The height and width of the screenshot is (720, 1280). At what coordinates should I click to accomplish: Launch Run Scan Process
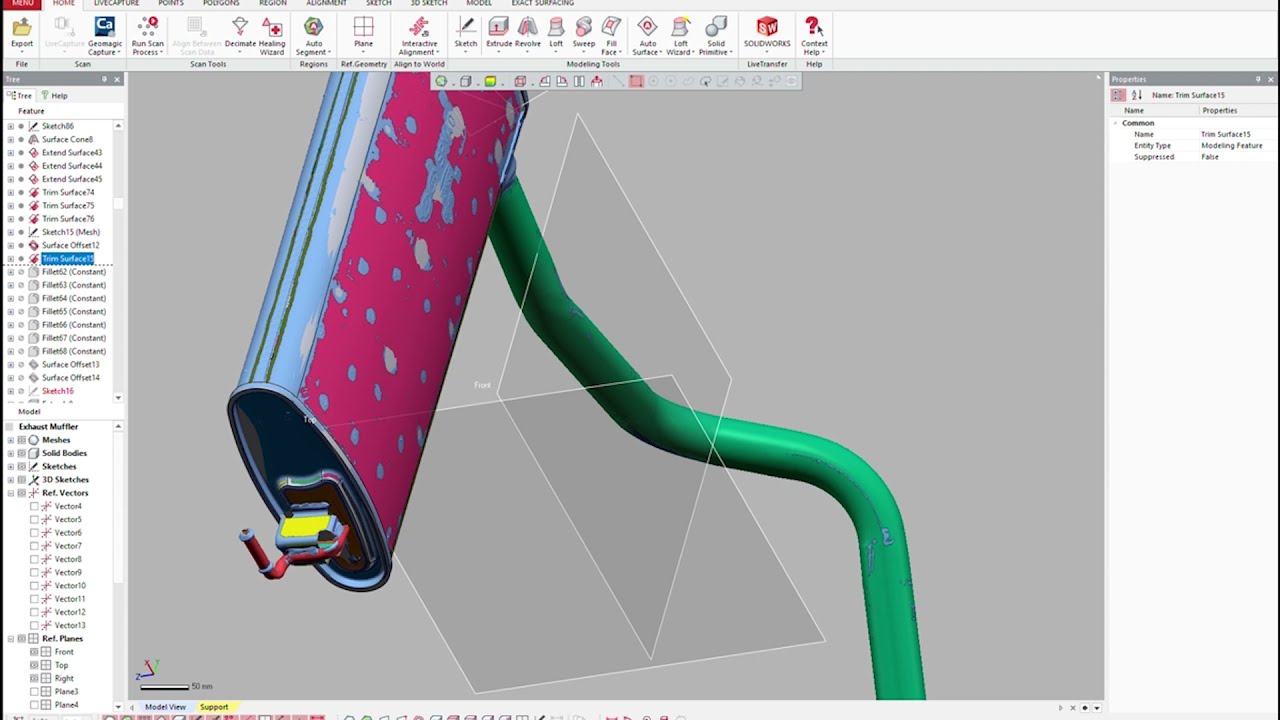pyautogui.click(x=147, y=35)
